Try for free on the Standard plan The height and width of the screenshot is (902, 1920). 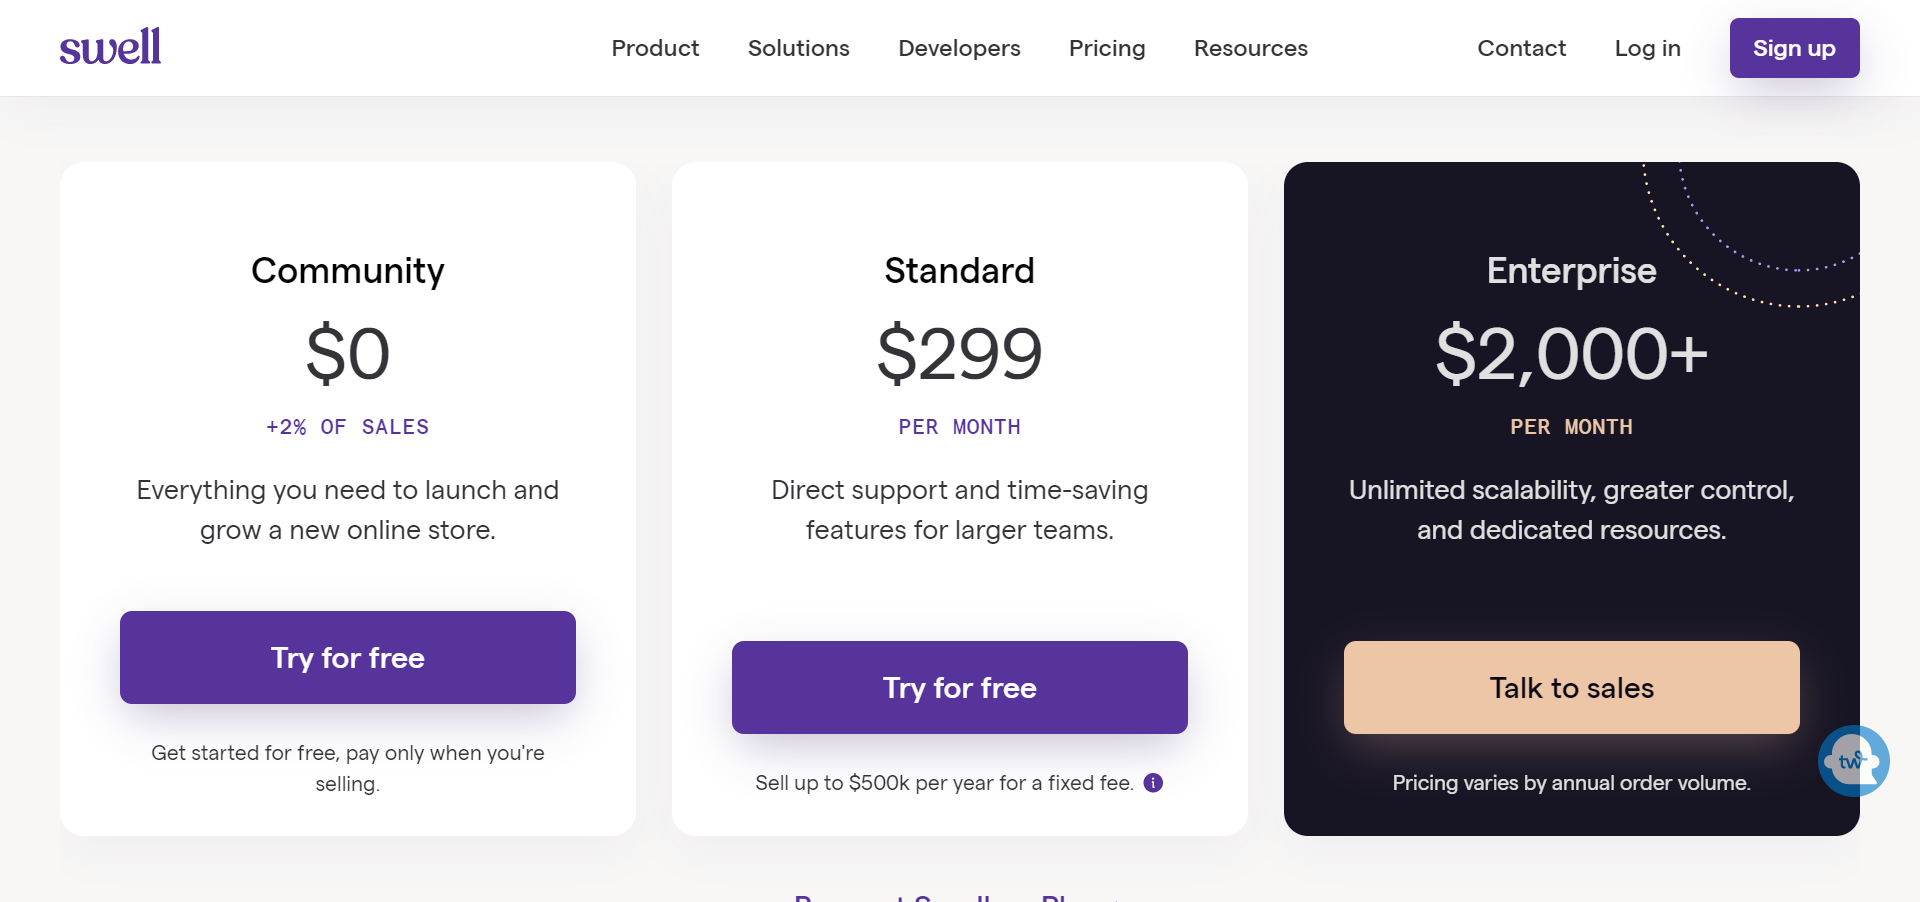[959, 687]
